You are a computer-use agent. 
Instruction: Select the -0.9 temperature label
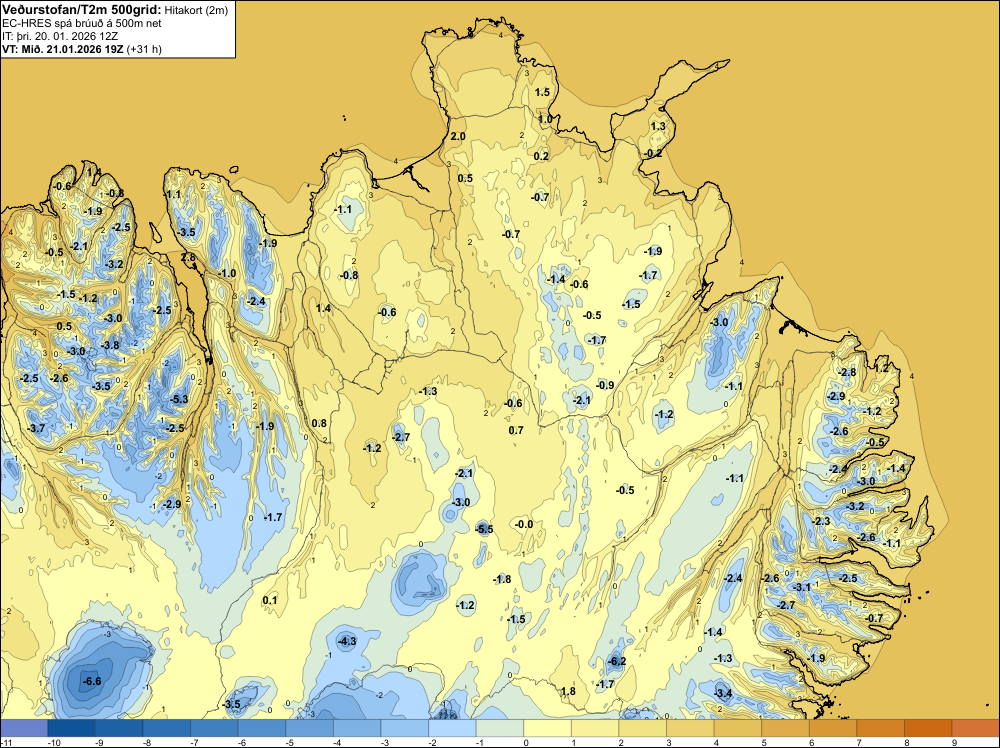click(x=605, y=385)
